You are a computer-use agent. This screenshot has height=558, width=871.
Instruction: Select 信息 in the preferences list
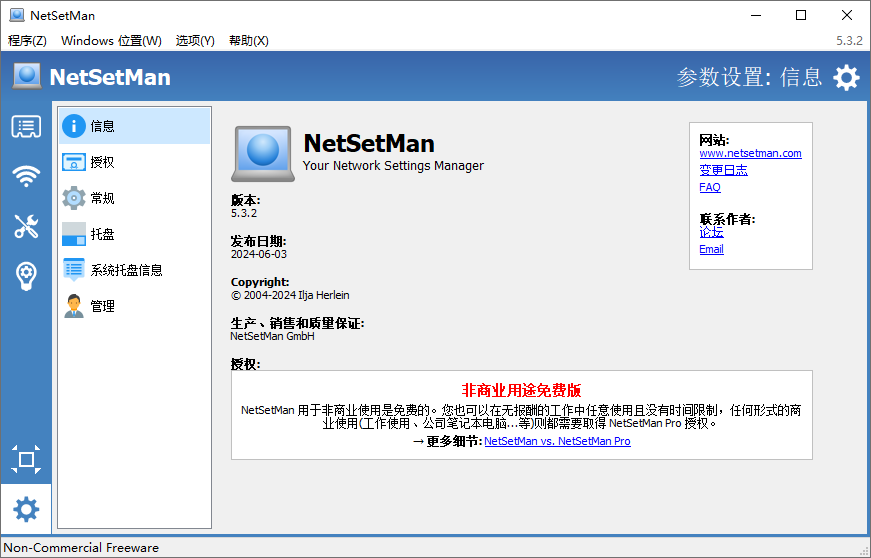(x=134, y=126)
